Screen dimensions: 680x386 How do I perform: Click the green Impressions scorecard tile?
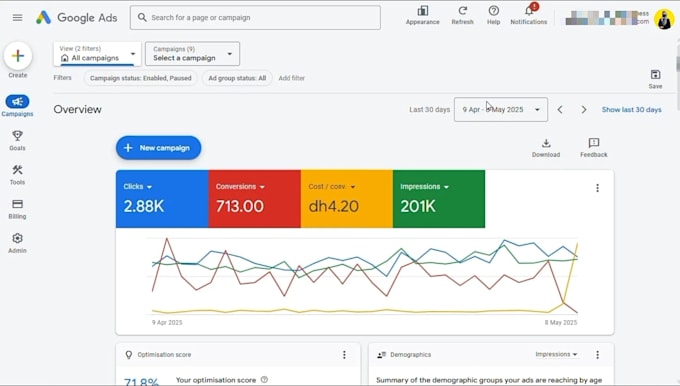coord(439,199)
